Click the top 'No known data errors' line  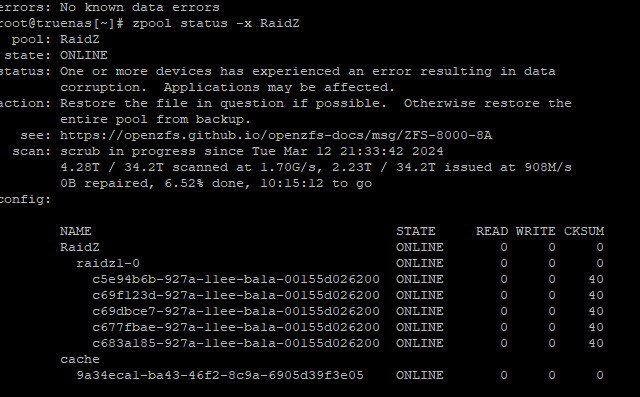[140, 7]
